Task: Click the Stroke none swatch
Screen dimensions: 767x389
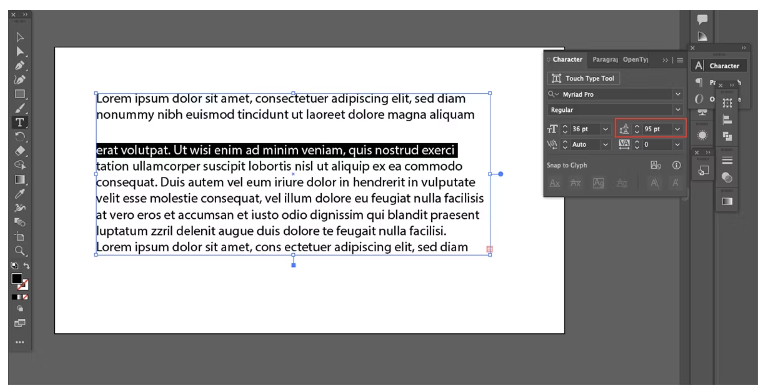Action: click(x=24, y=285)
